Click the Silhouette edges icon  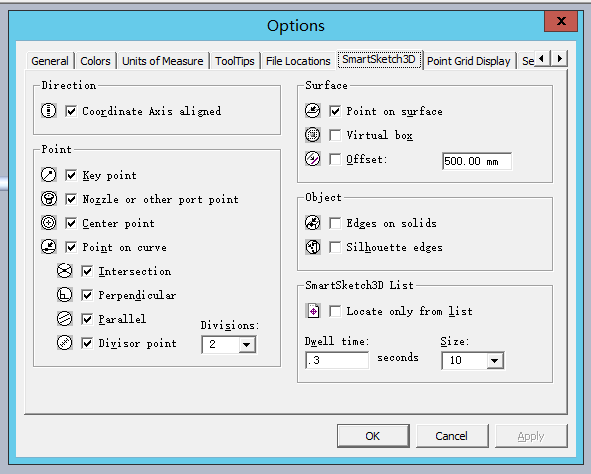point(312,247)
